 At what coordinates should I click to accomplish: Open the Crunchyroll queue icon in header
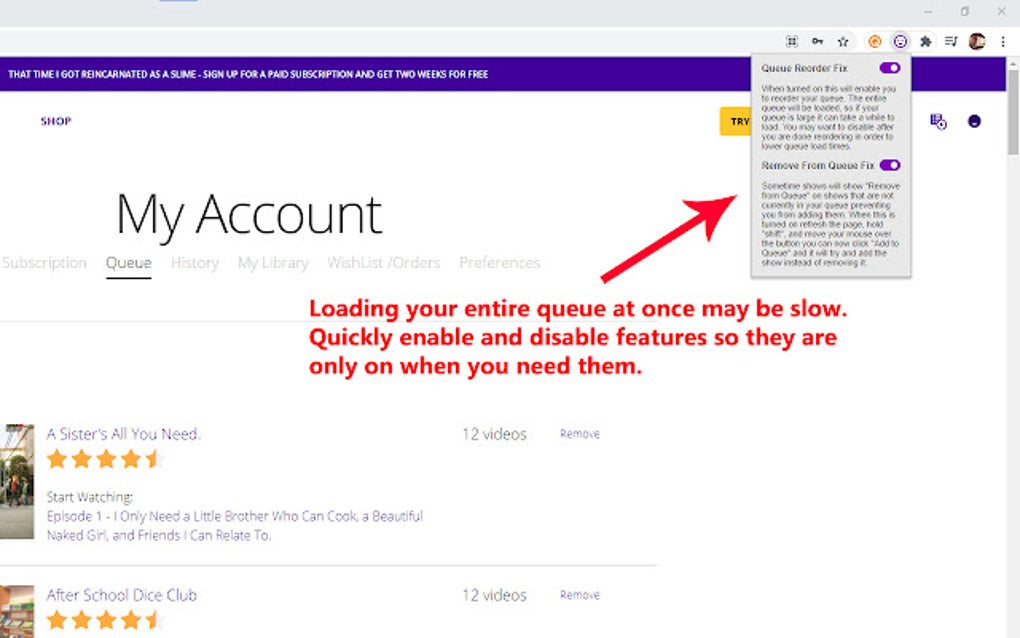pyautogui.click(x=938, y=121)
